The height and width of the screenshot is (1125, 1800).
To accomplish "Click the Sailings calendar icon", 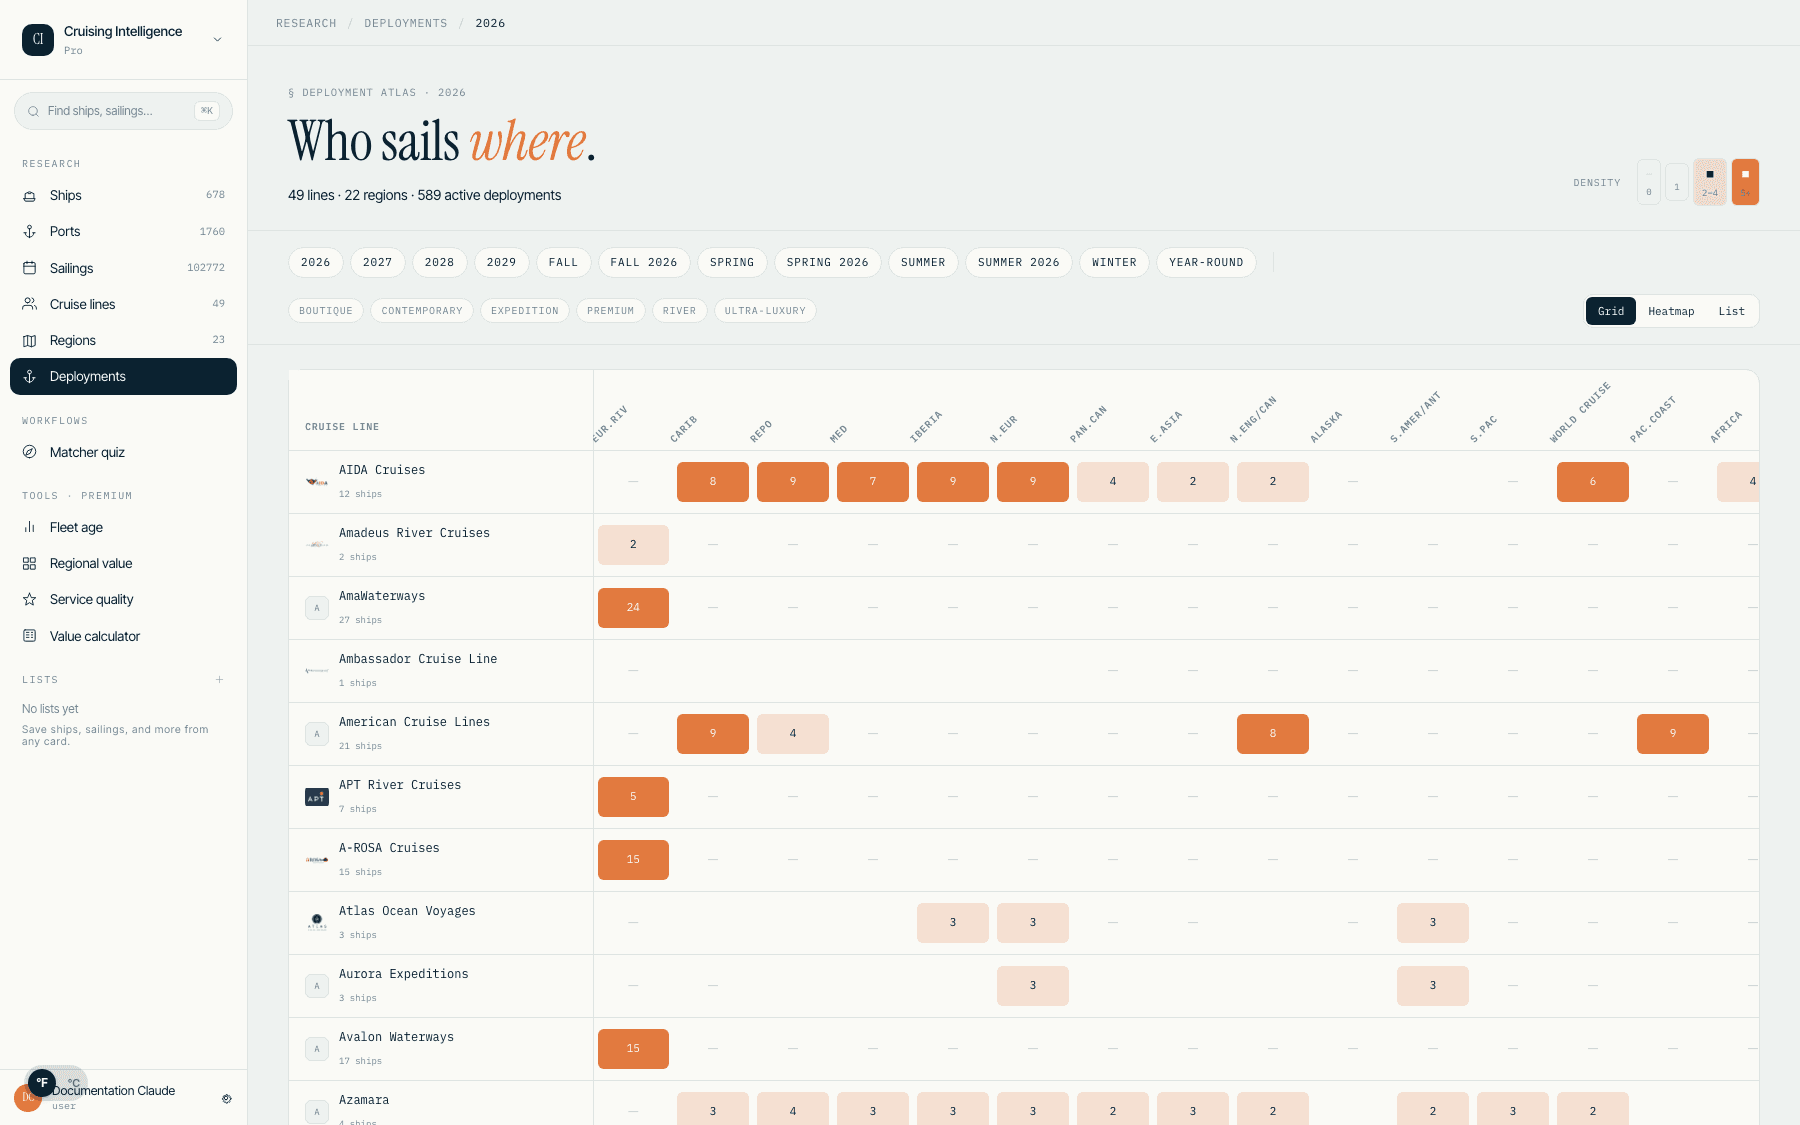I will coord(30,268).
